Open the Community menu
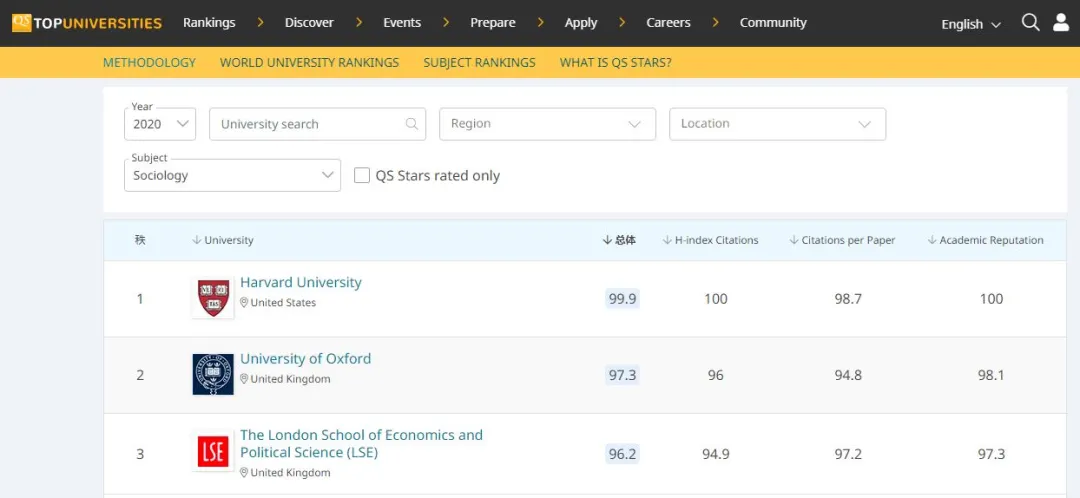Viewport: 1080px width, 498px height. coord(773,23)
